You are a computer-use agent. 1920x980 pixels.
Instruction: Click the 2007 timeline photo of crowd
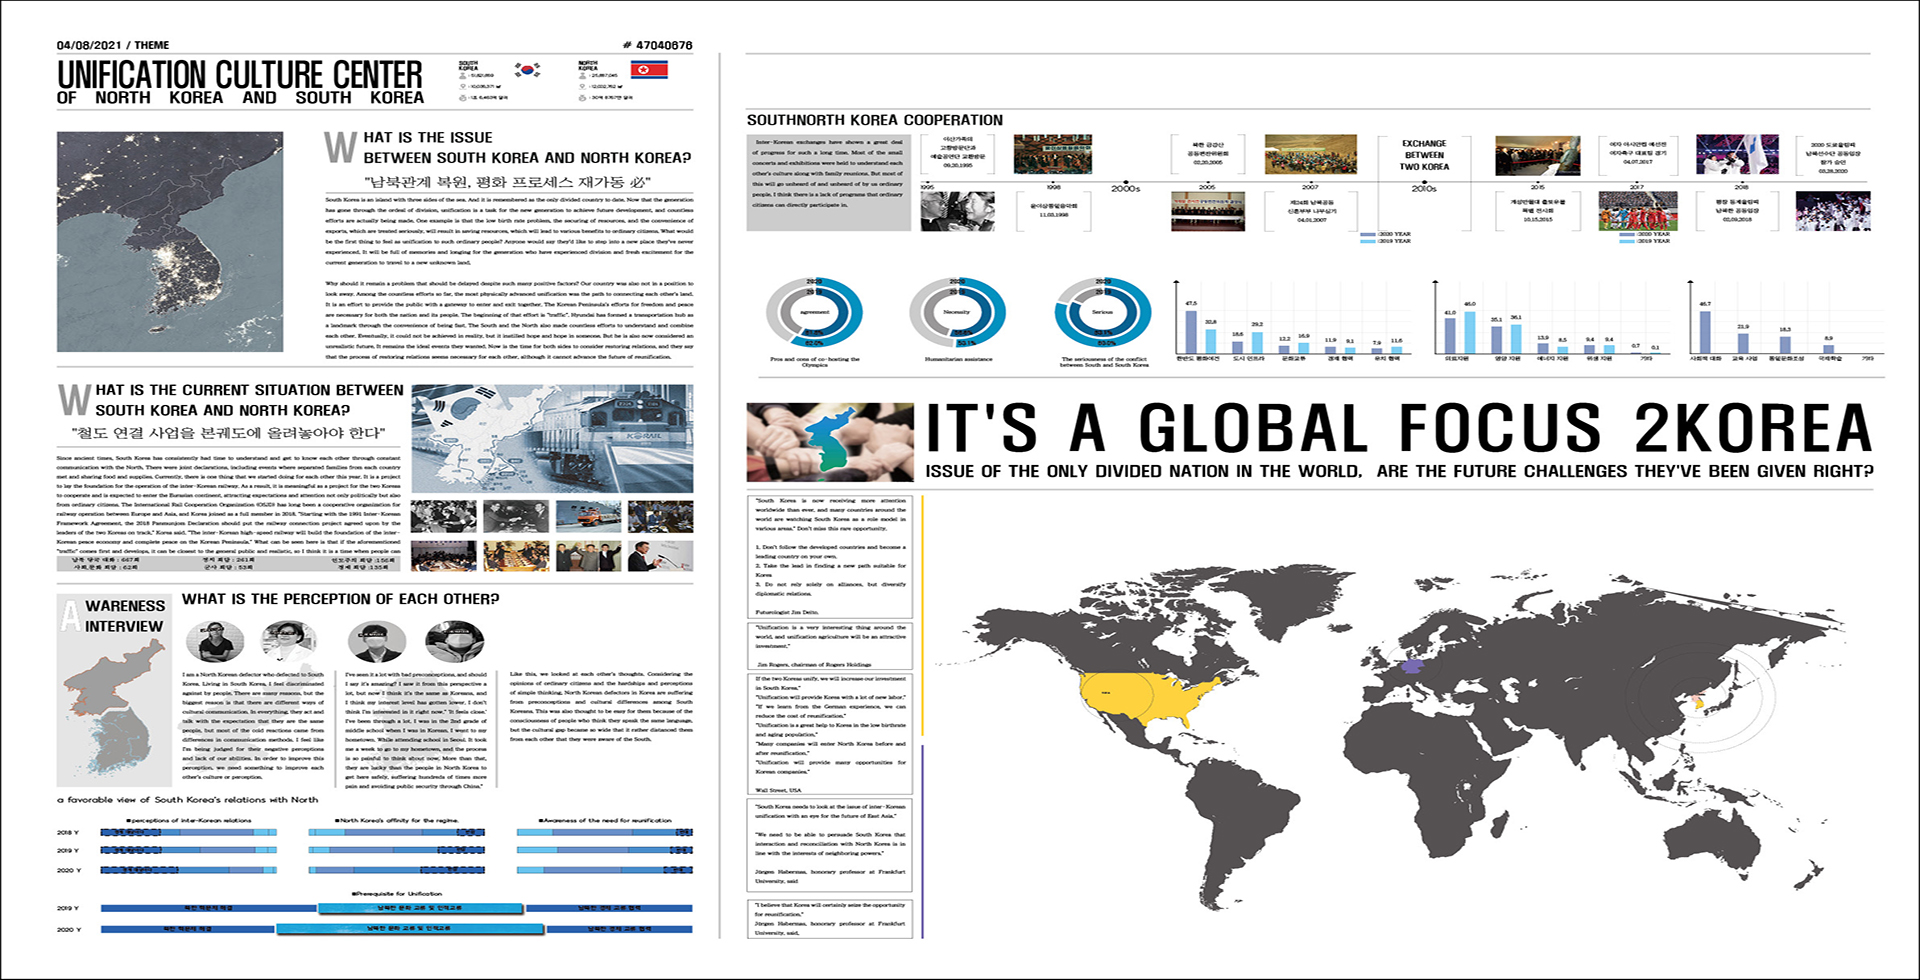pos(1310,155)
